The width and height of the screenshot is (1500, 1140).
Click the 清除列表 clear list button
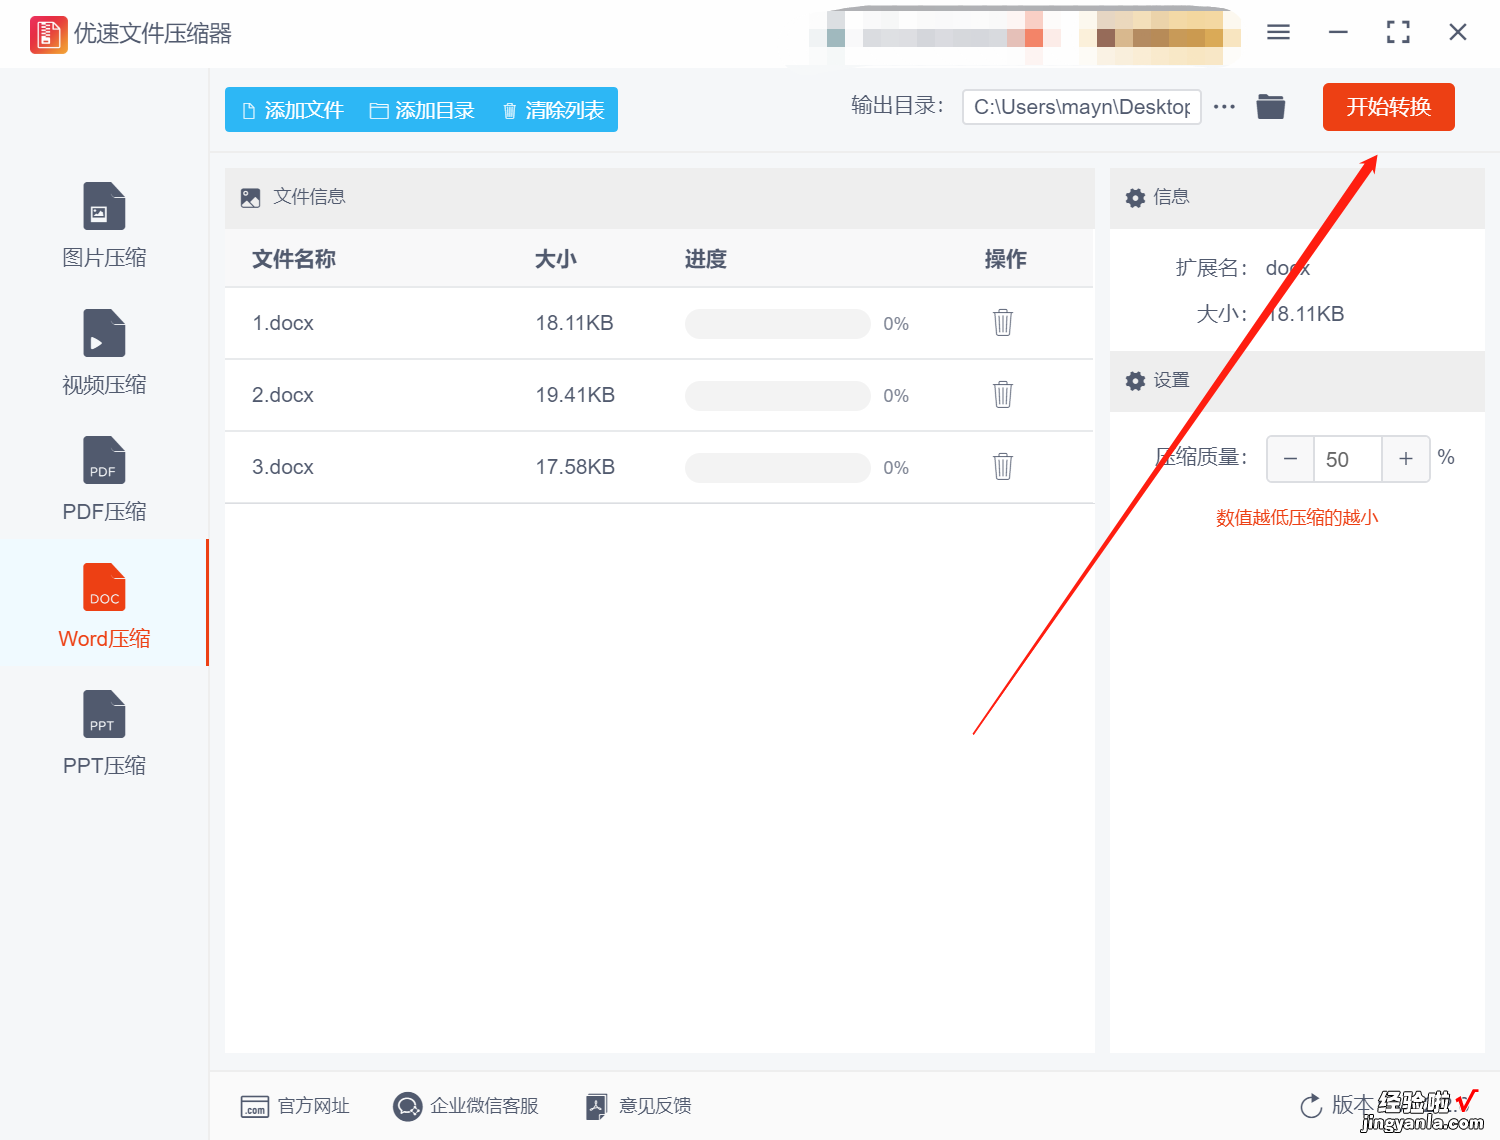[x=553, y=110]
